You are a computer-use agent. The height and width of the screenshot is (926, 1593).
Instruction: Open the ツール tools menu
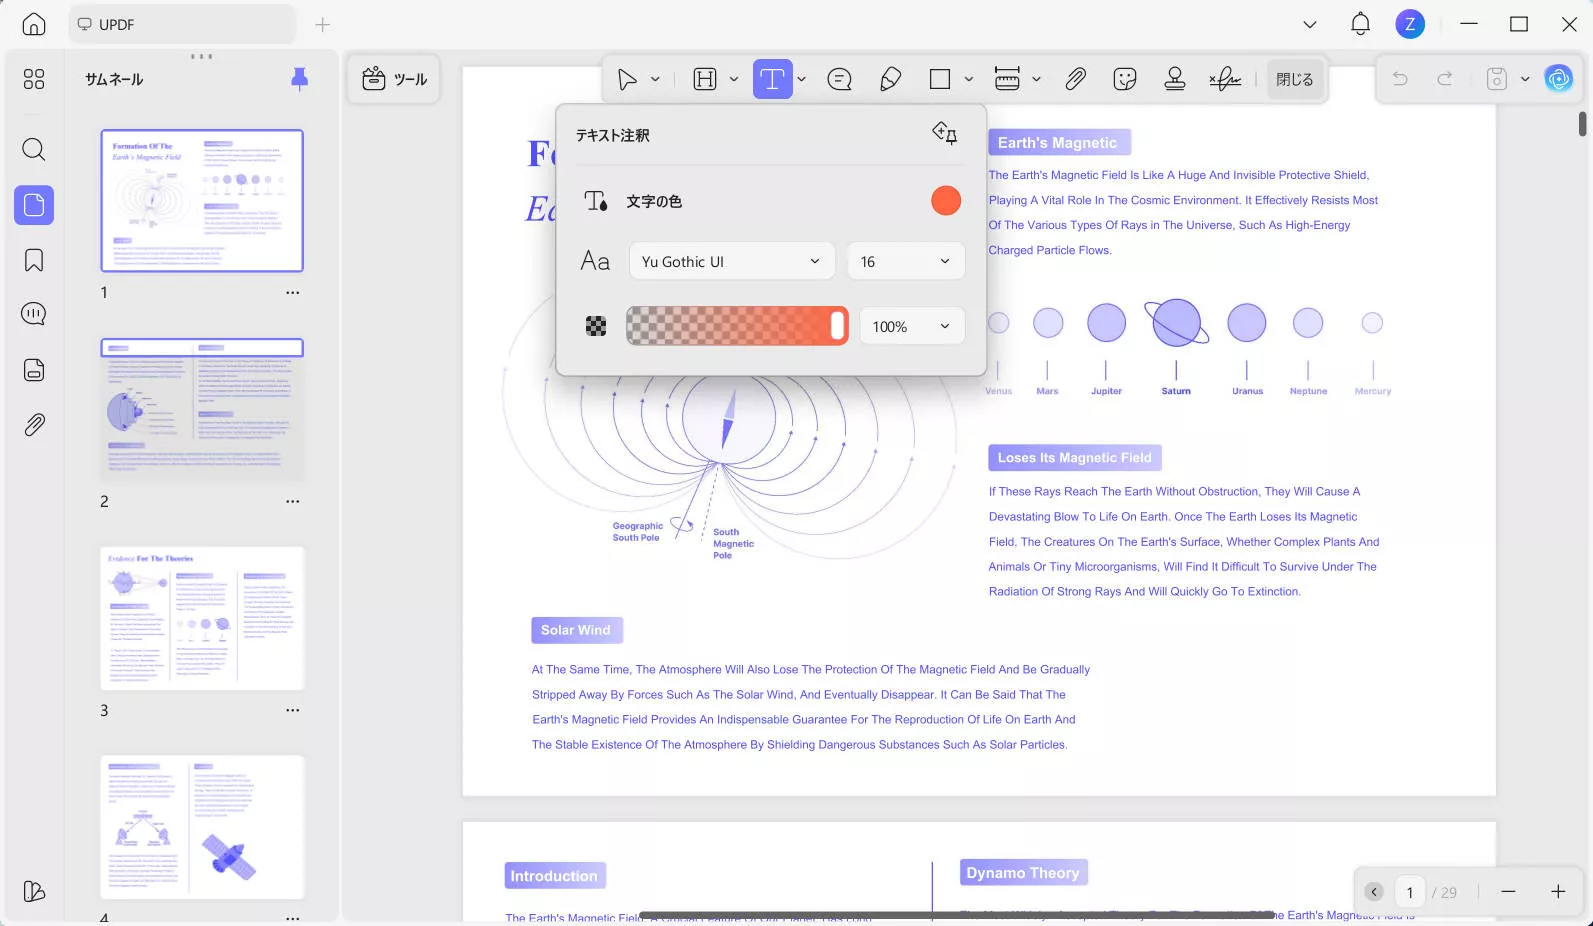(395, 79)
